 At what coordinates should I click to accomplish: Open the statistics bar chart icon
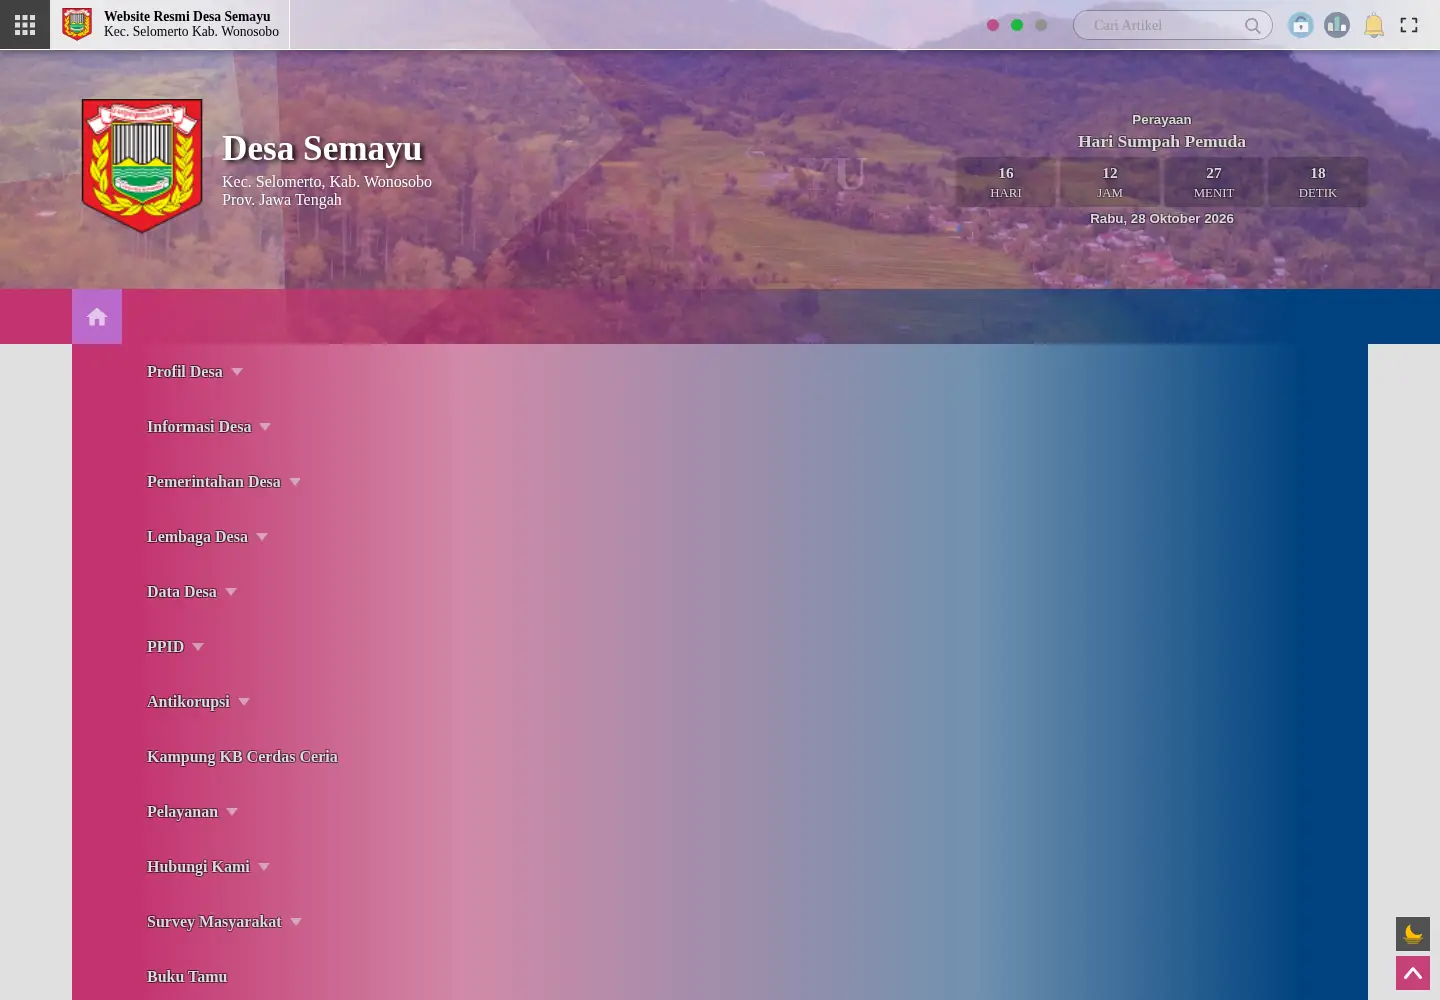pyautogui.click(x=1337, y=25)
